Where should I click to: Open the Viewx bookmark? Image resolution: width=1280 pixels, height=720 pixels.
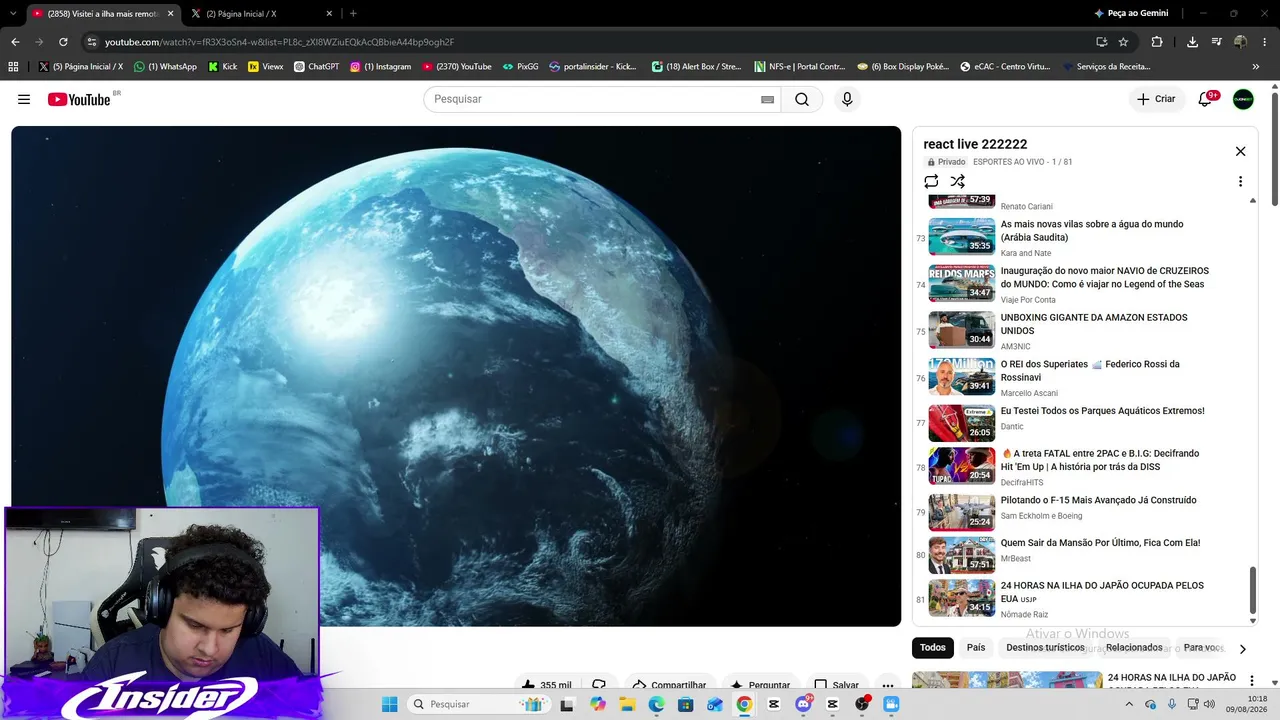(x=265, y=67)
